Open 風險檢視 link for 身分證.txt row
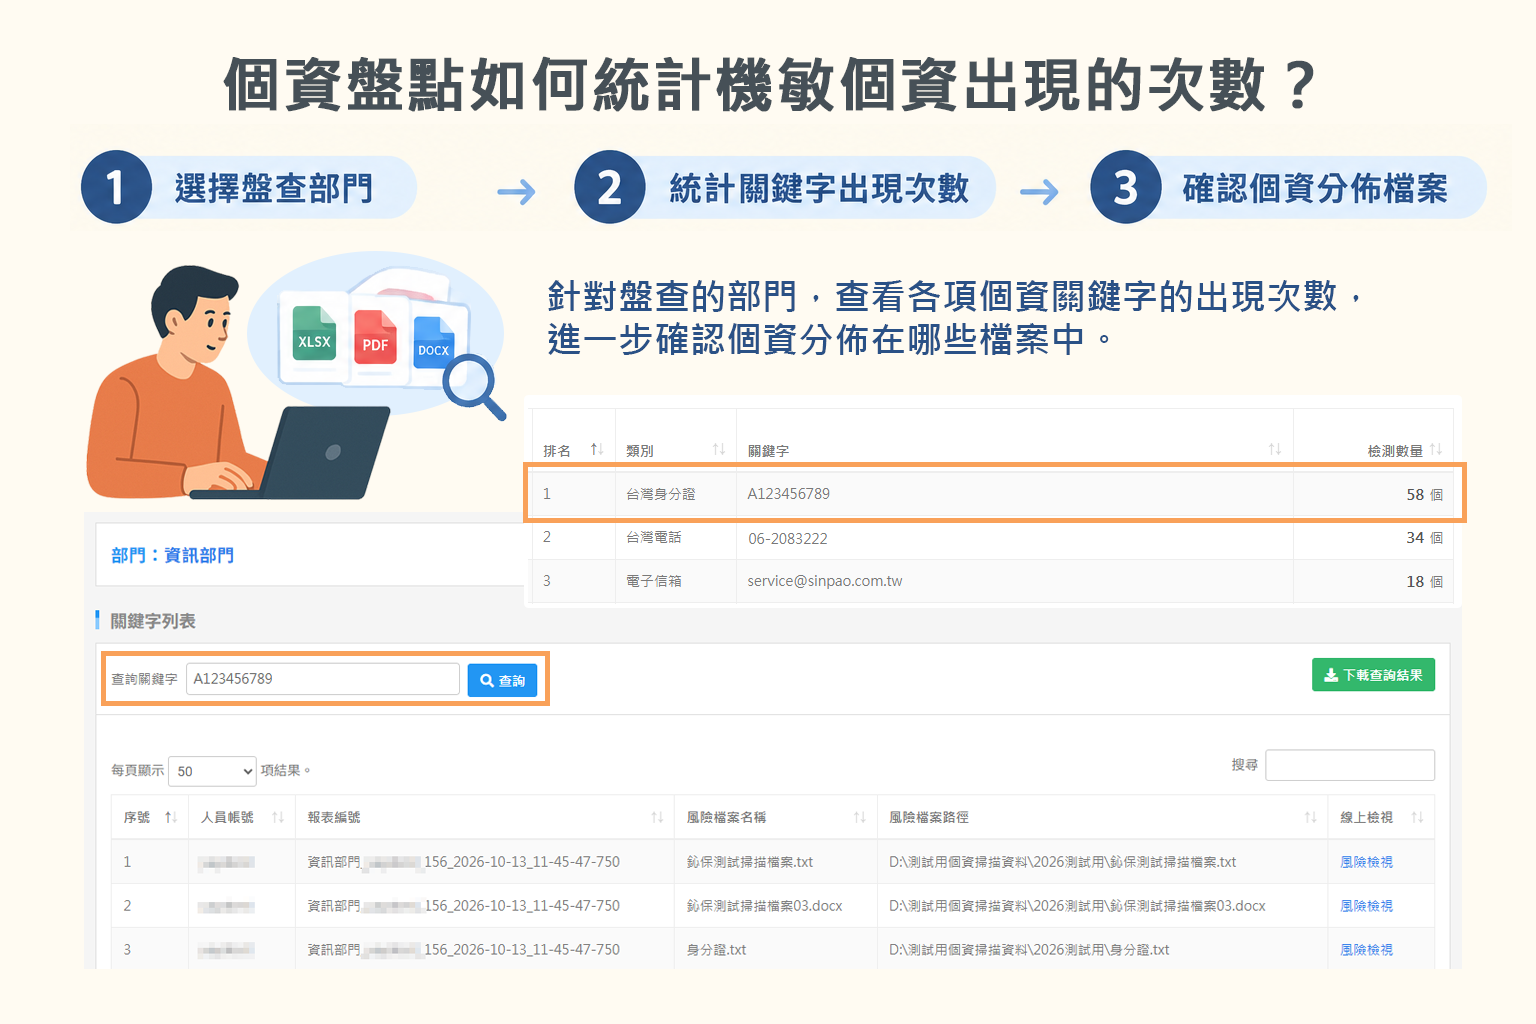 [x=1366, y=950]
